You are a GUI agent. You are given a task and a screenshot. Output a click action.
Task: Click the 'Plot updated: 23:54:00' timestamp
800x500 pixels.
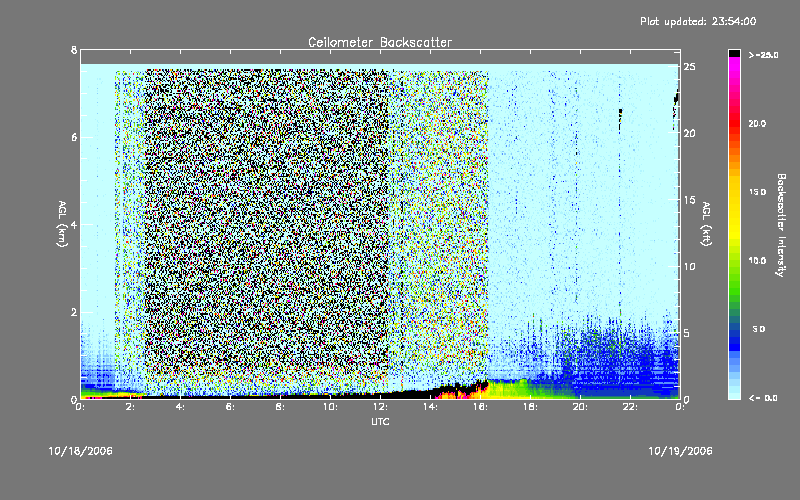pos(698,21)
